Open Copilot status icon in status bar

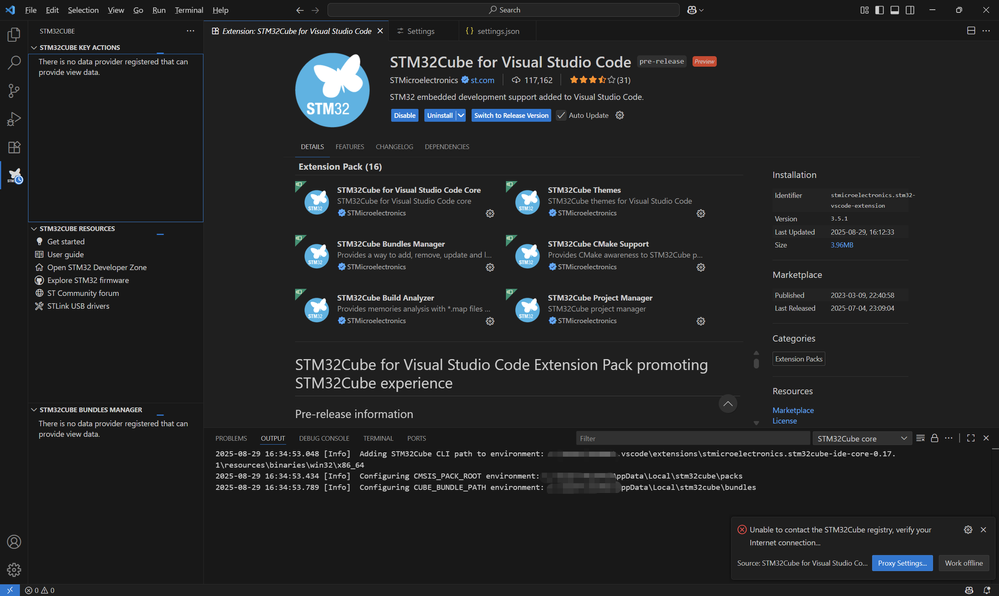(969, 590)
